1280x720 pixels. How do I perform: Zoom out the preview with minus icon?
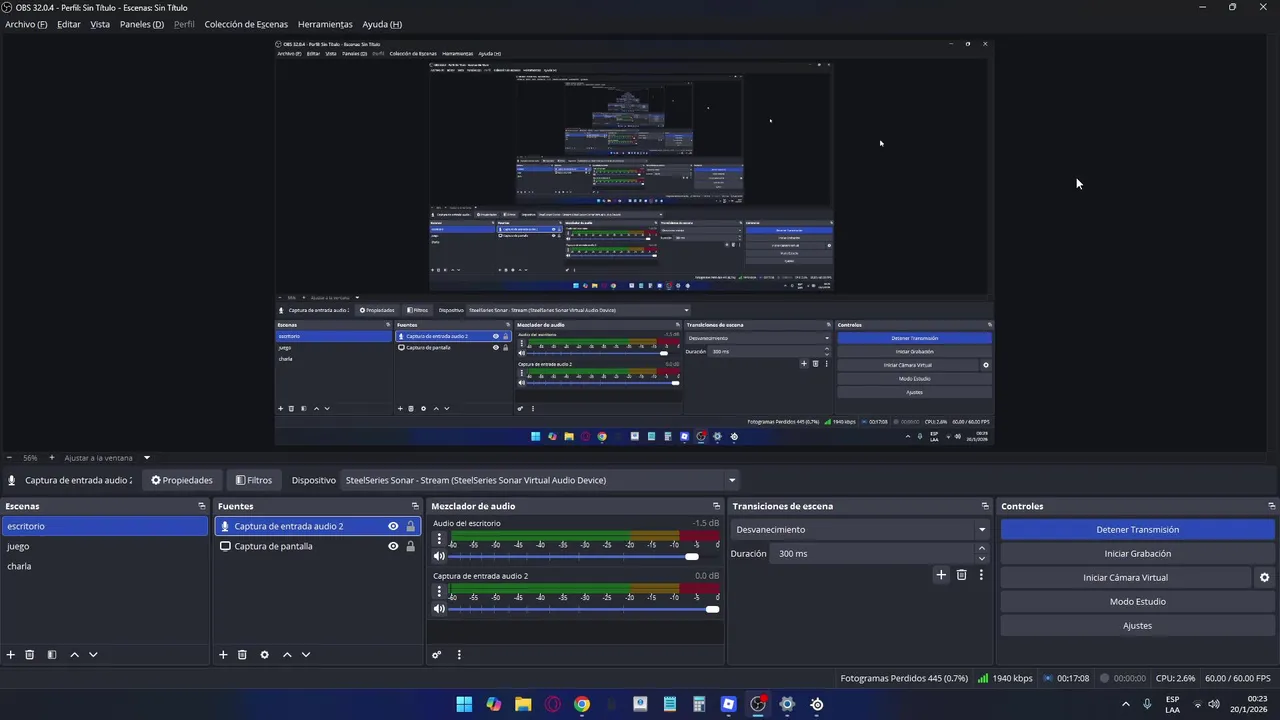point(9,458)
